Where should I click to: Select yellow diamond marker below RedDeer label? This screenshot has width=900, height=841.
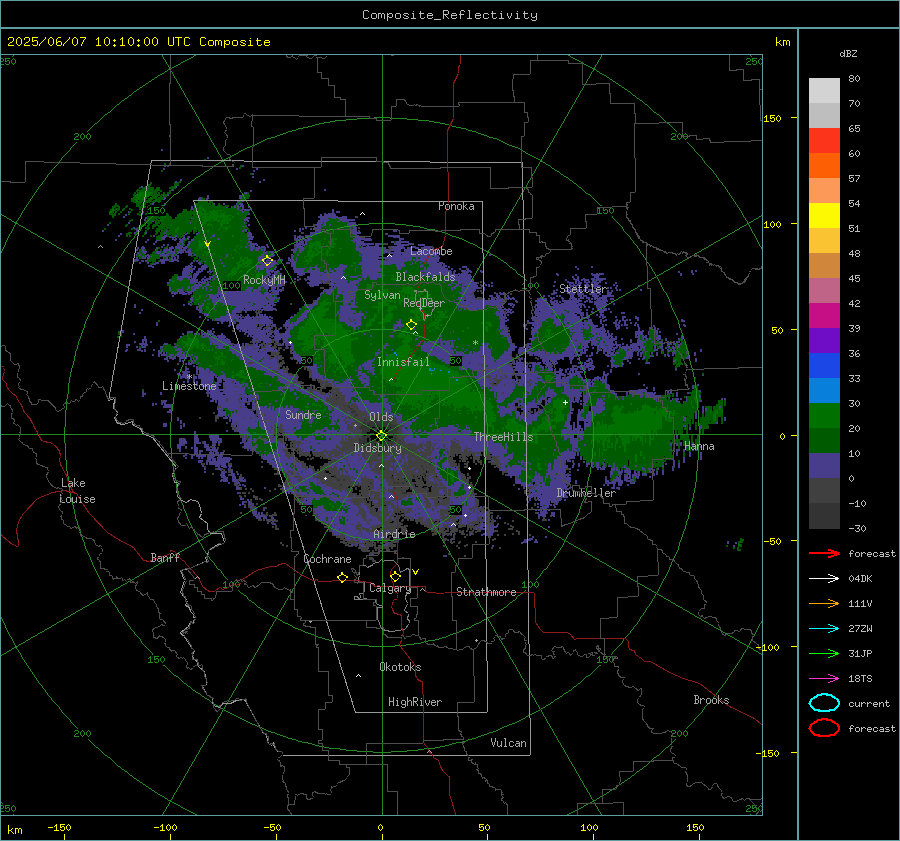[412, 325]
